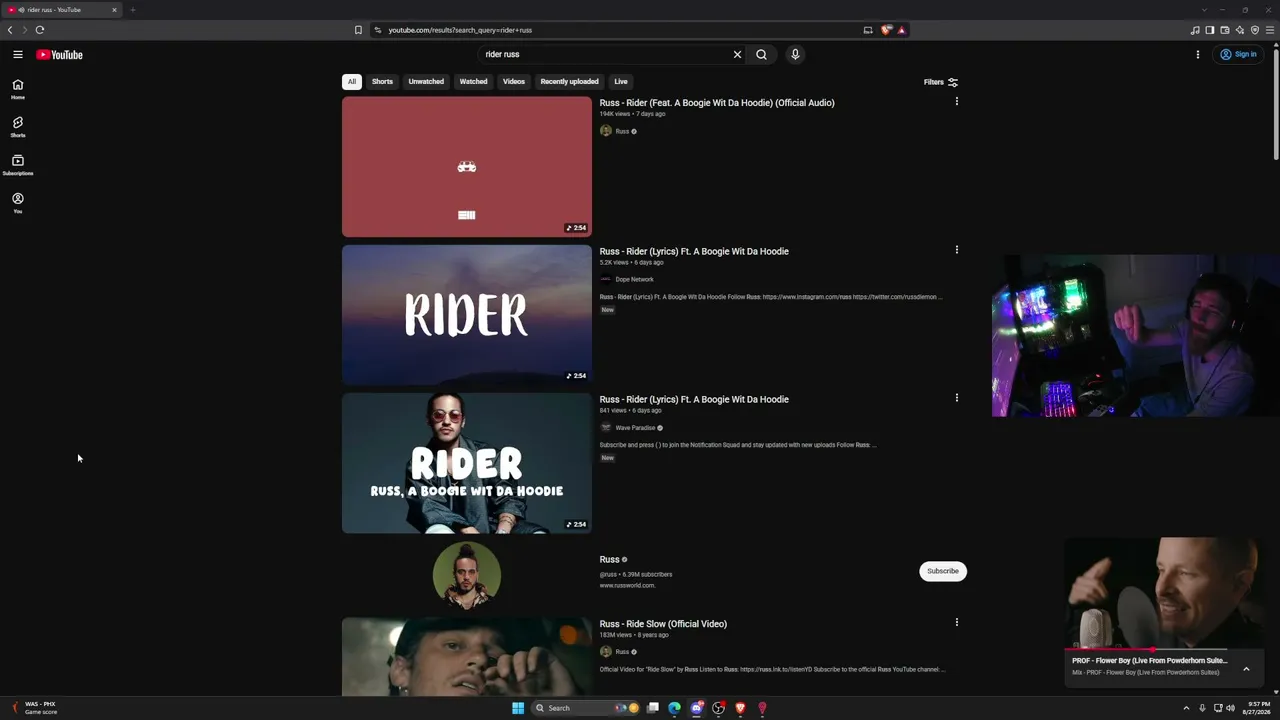1280x720 pixels.
Task: Select the Recently uploaded filter chip
Action: click(x=570, y=82)
